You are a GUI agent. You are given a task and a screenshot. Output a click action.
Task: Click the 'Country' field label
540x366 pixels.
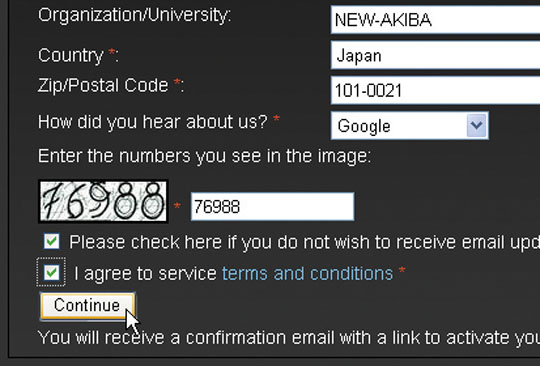(x=71, y=55)
